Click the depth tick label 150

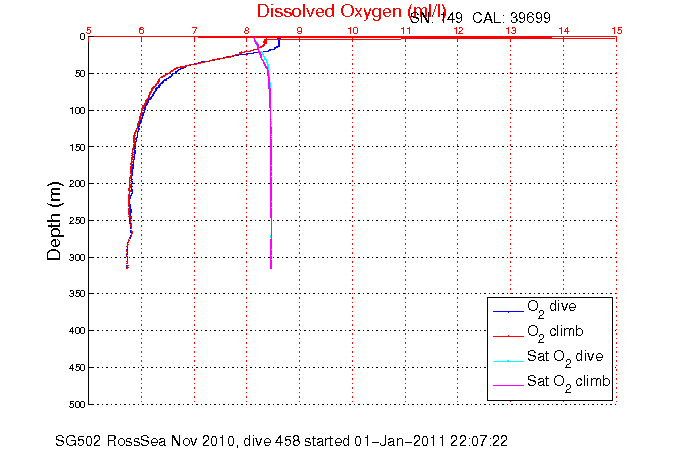77,147
